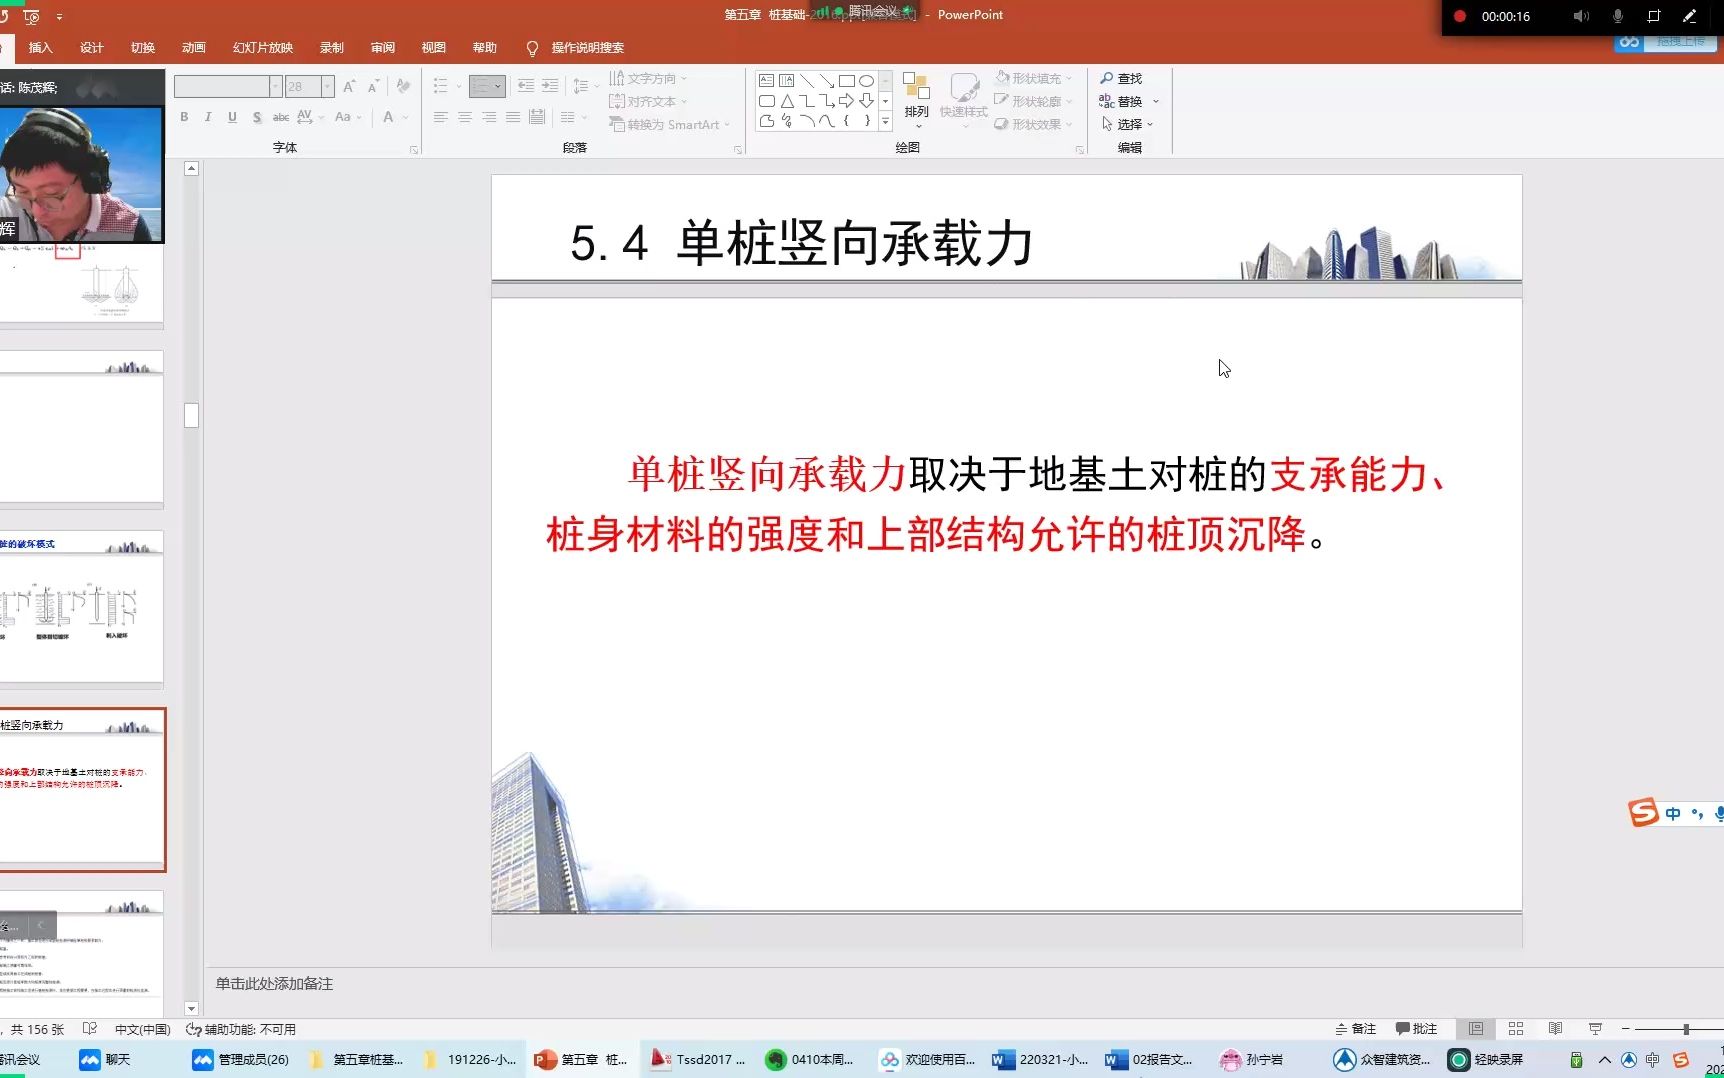Click the add or remove columns icon
The height and width of the screenshot is (1078, 1724).
pyautogui.click(x=568, y=117)
